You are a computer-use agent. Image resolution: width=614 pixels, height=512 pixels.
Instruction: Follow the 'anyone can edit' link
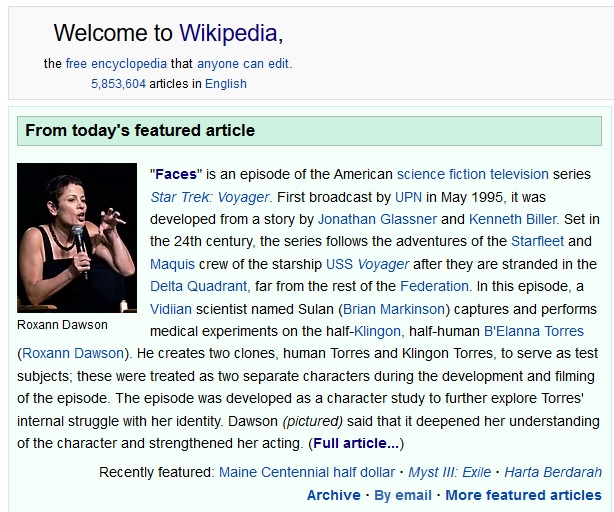(x=243, y=63)
